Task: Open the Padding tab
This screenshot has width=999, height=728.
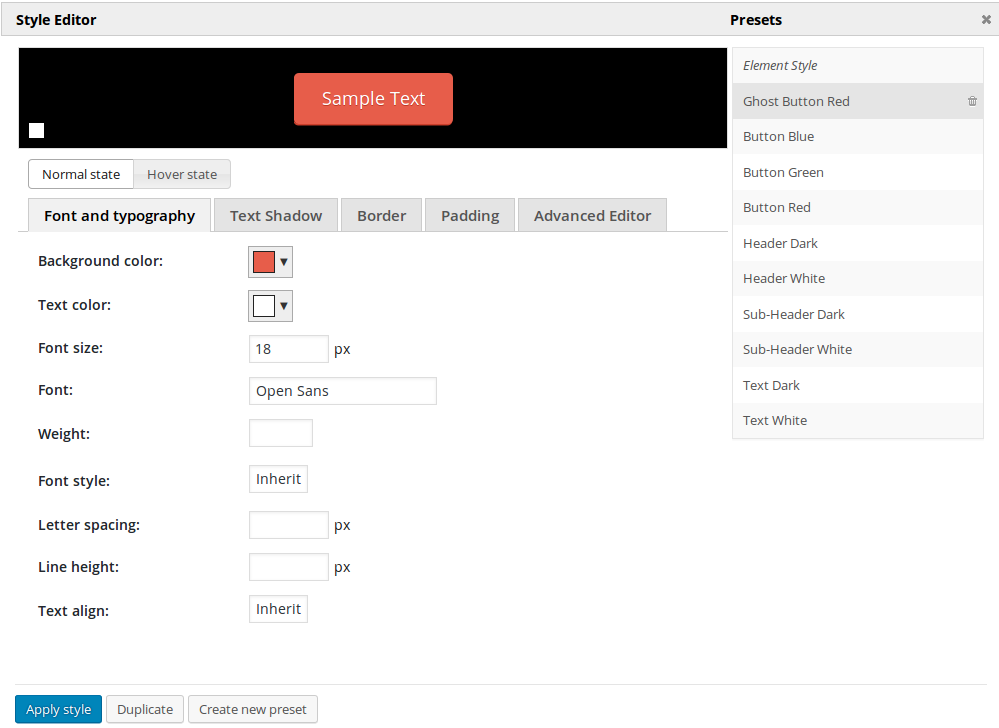Action: tap(469, 214)
